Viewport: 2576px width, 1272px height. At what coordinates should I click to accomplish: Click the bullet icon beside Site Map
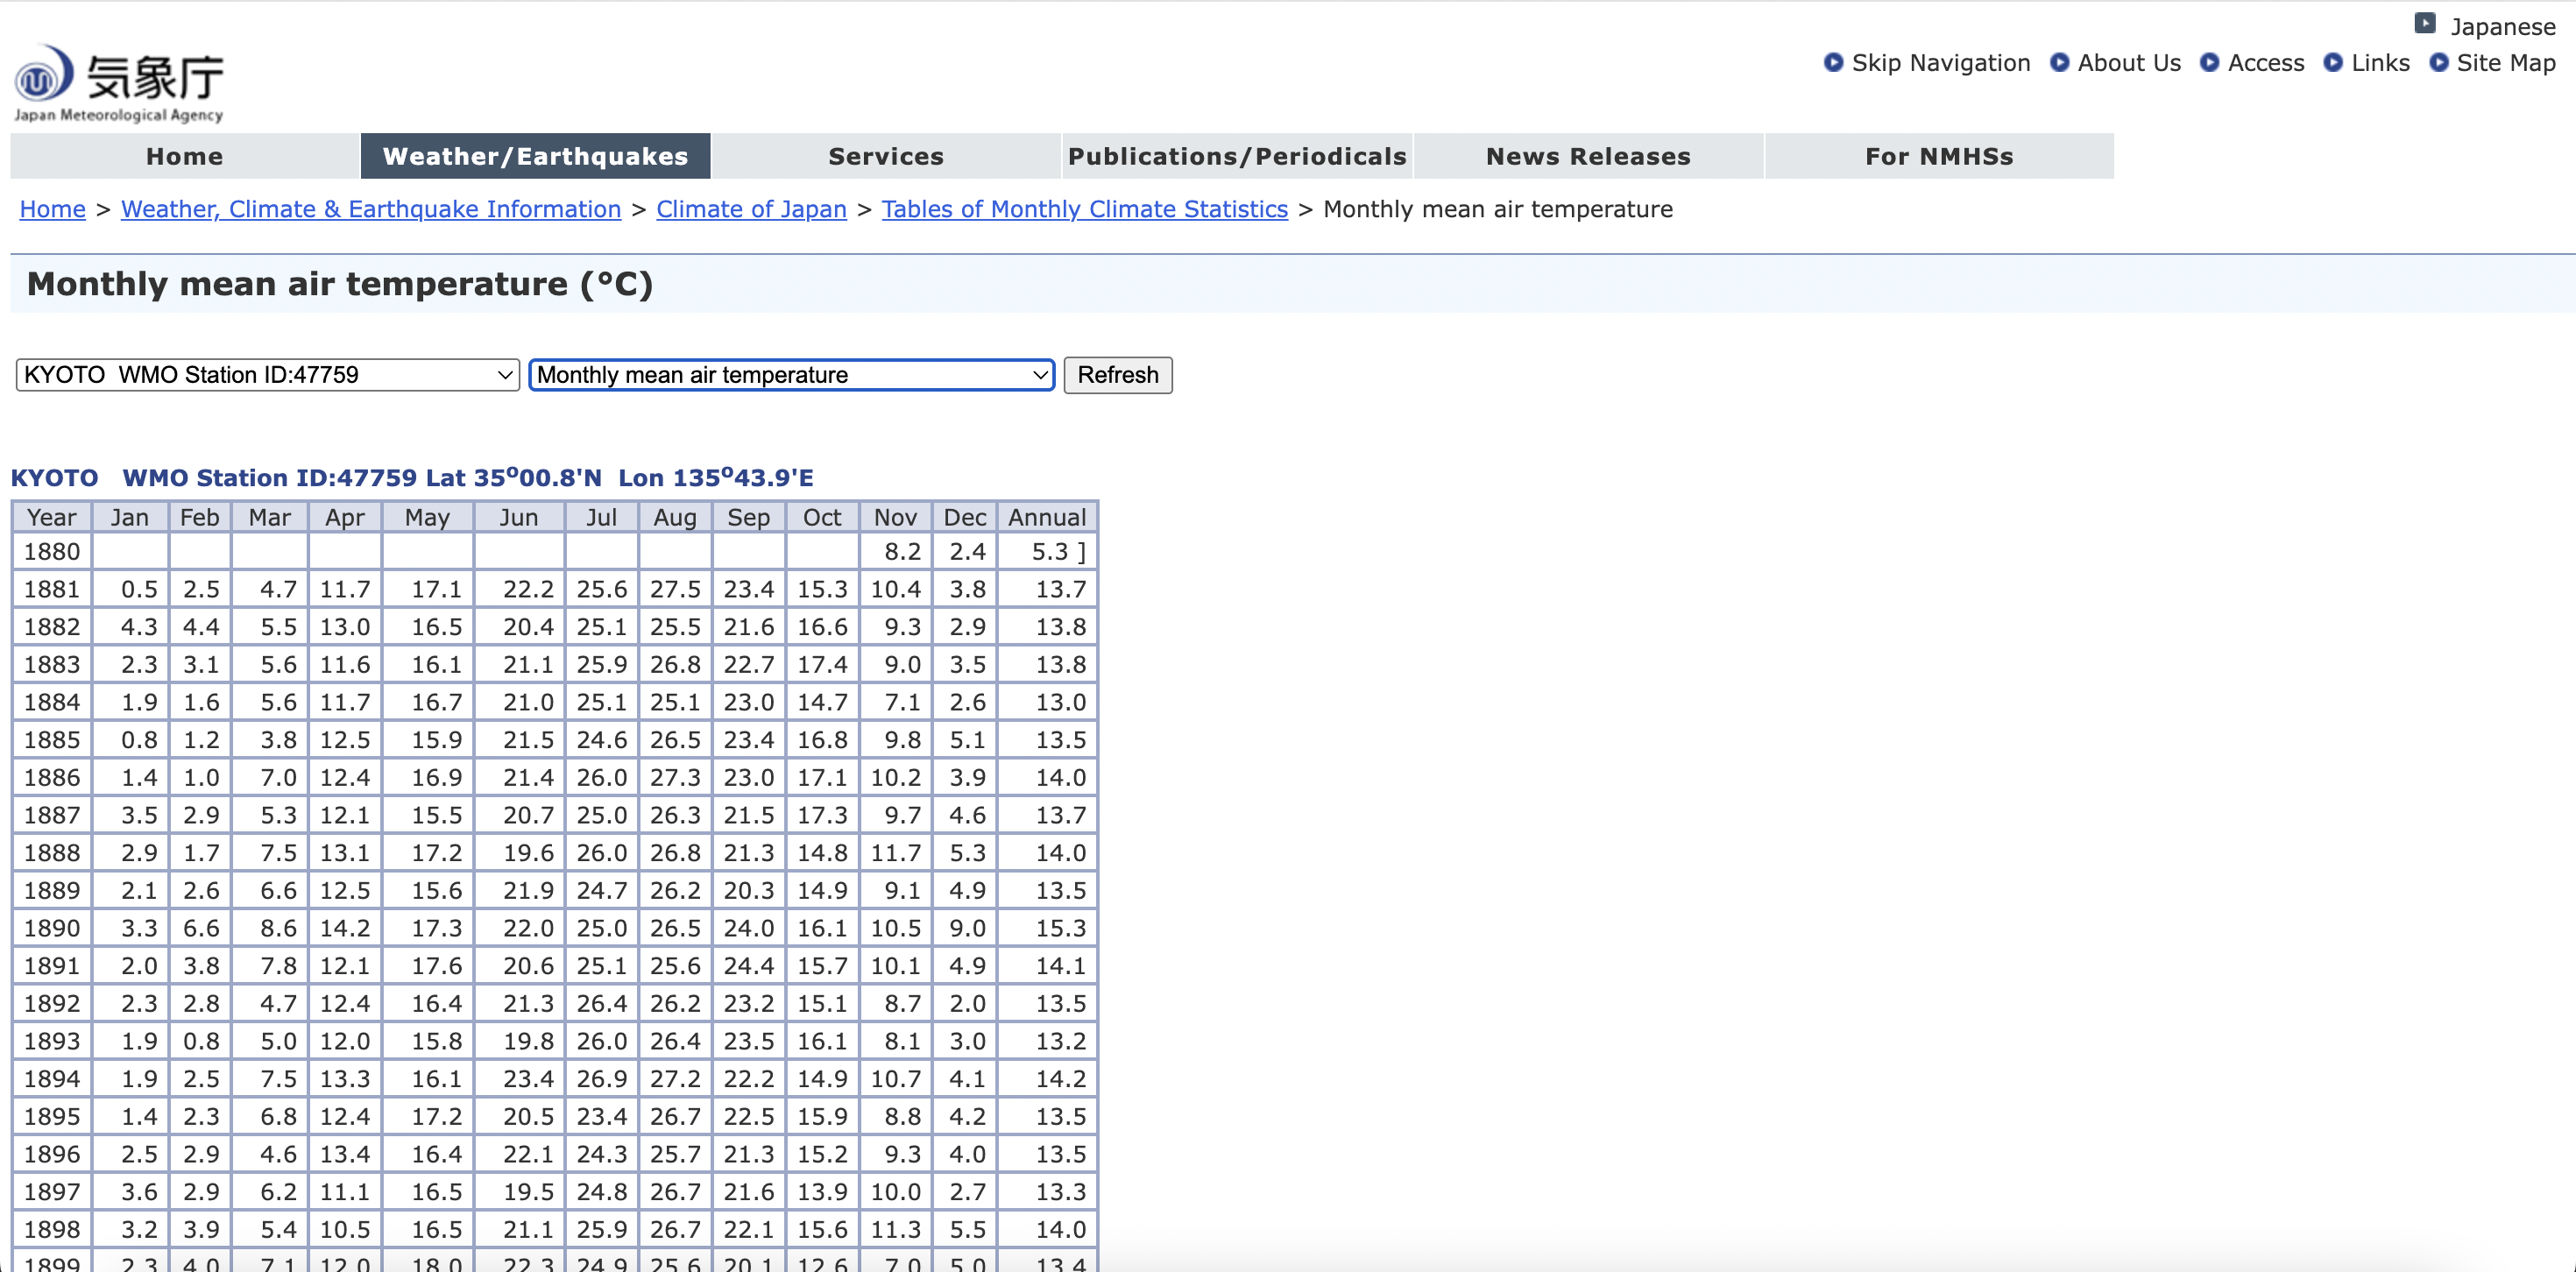(2439, 62)
